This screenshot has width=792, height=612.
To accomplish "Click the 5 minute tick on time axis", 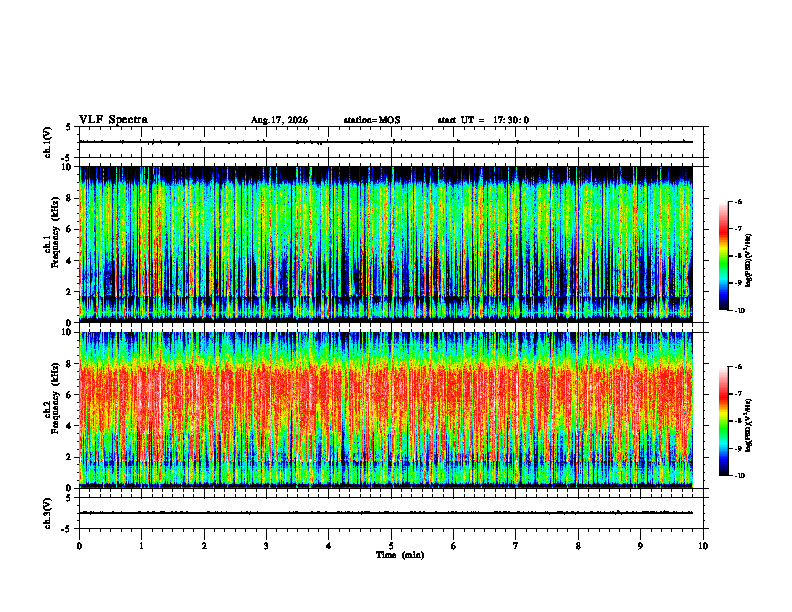I will tap(391, 546).
